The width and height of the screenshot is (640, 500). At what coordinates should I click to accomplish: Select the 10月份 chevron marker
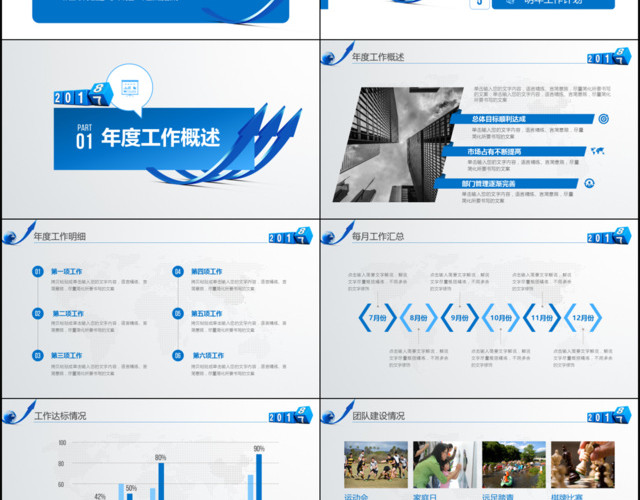coord(501,318)
